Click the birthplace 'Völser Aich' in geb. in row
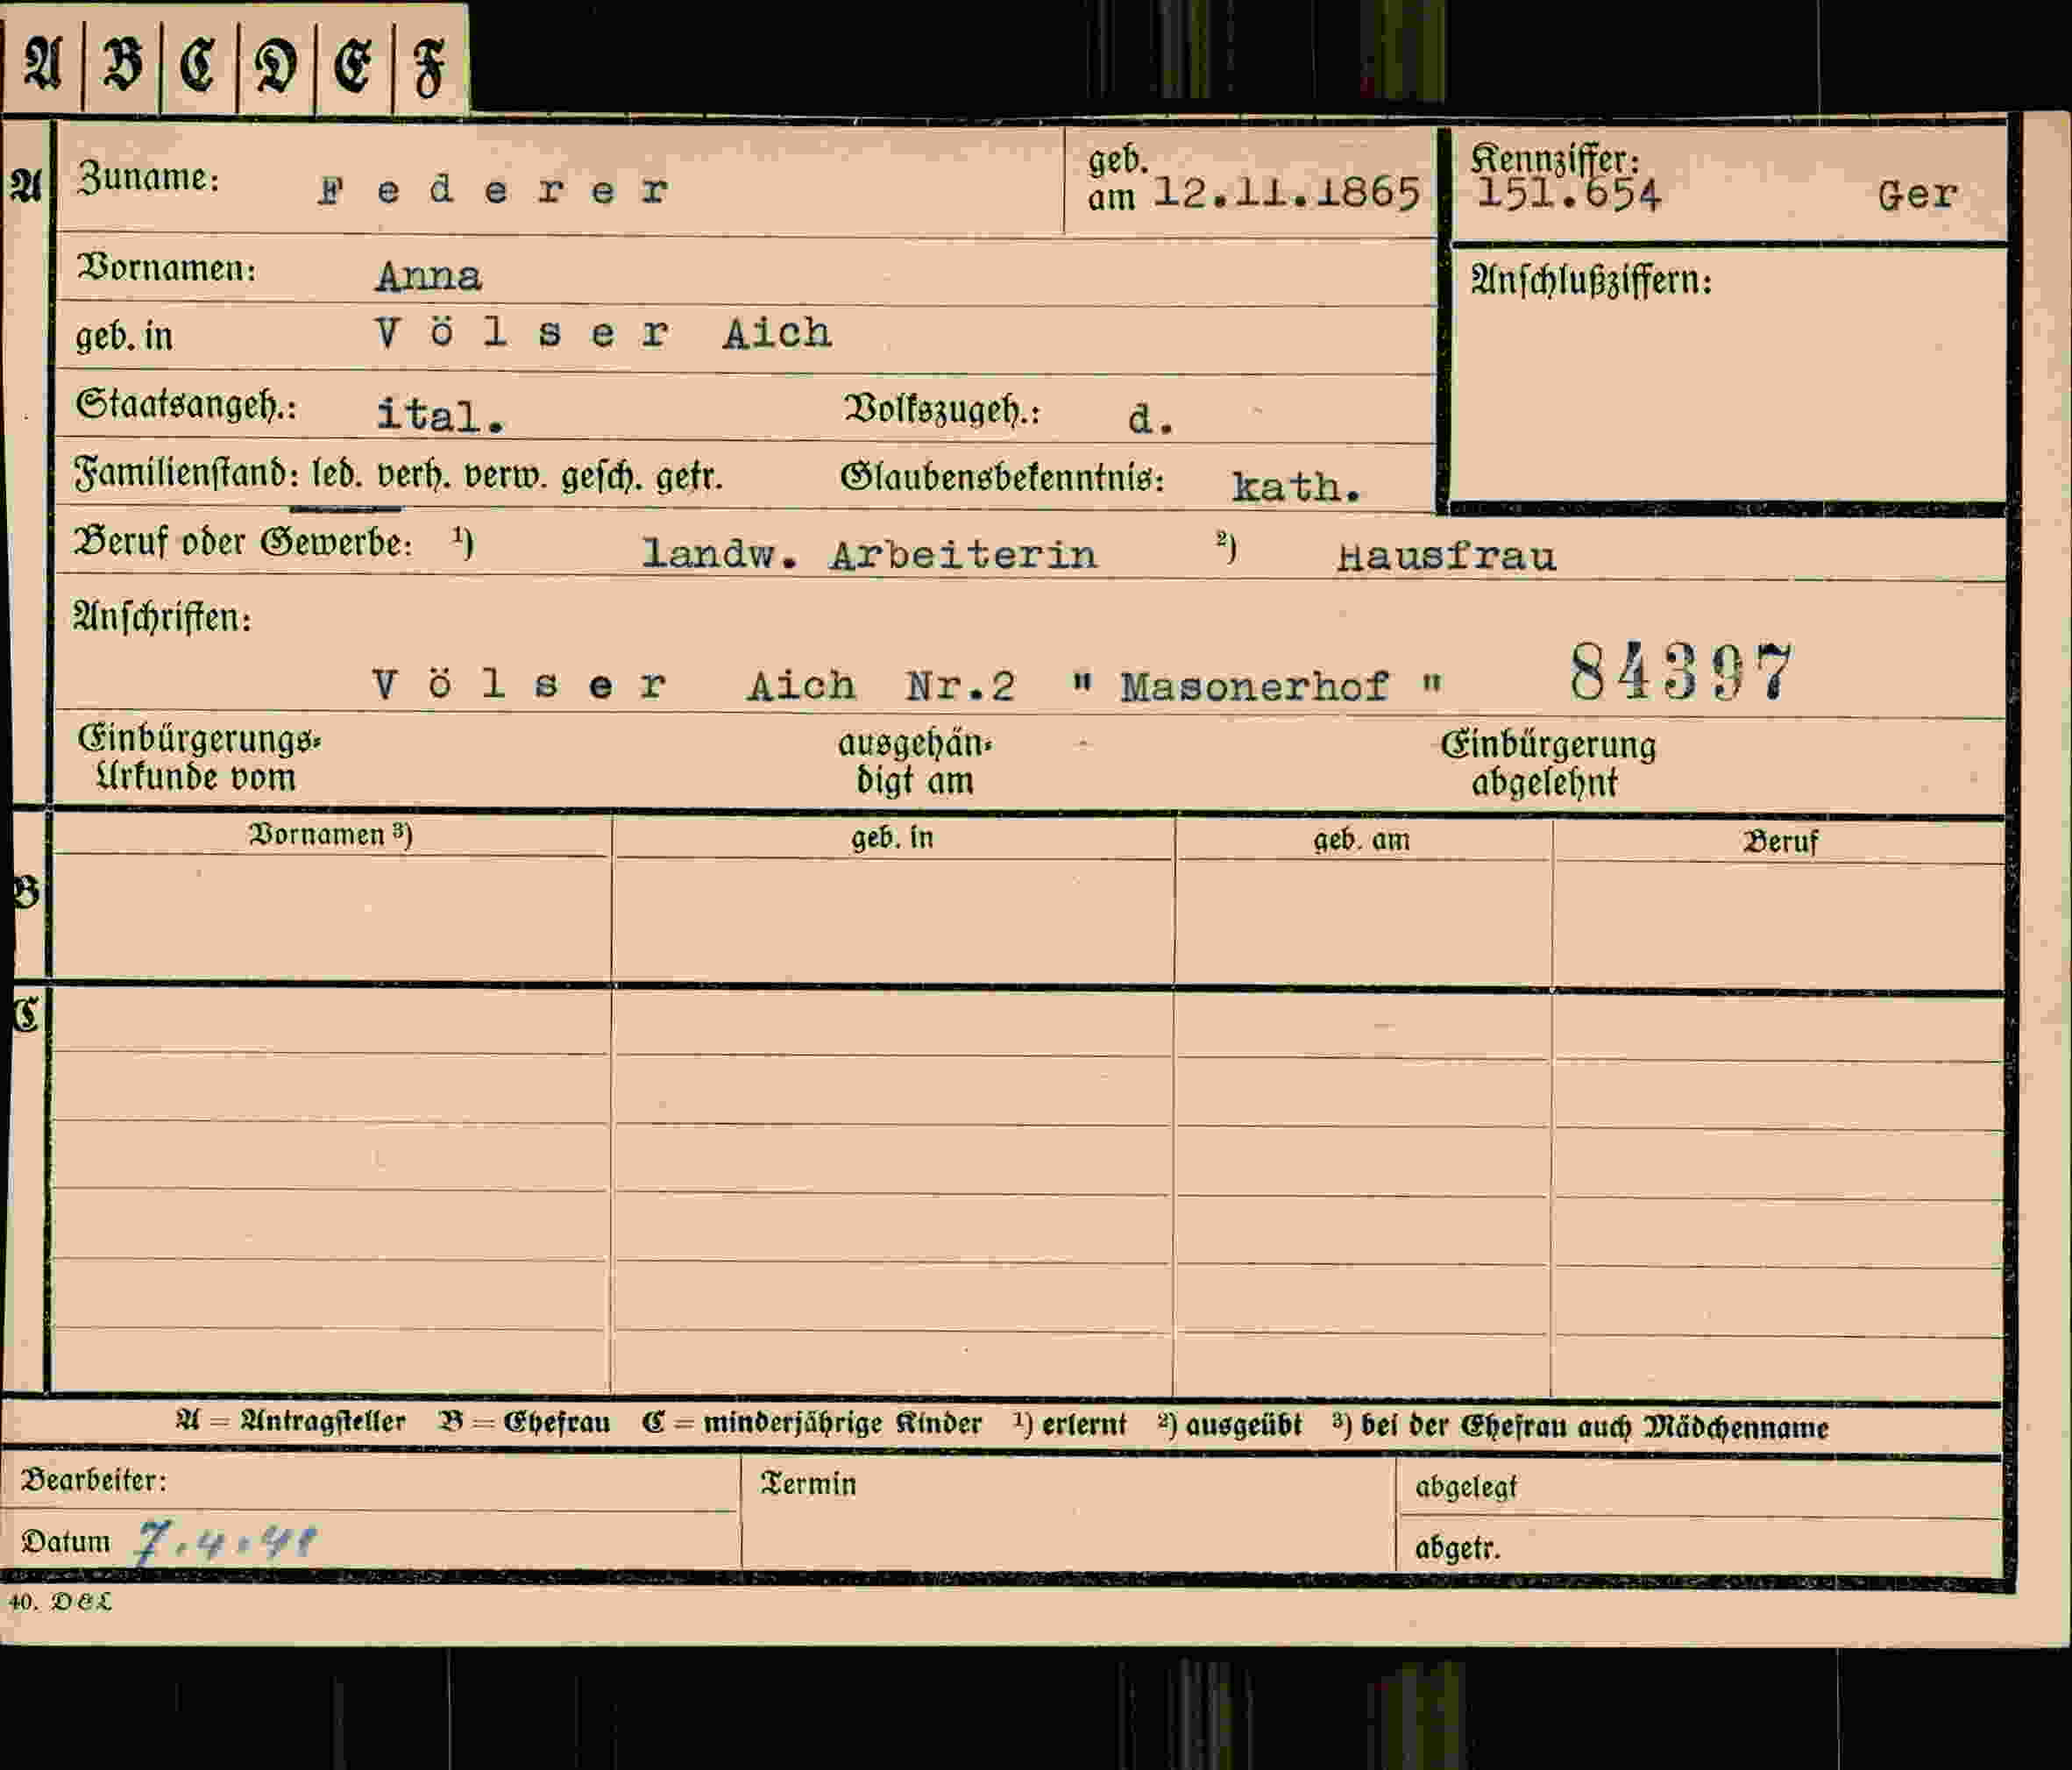Screen dimensions: 2072x1770 point(603,332)
